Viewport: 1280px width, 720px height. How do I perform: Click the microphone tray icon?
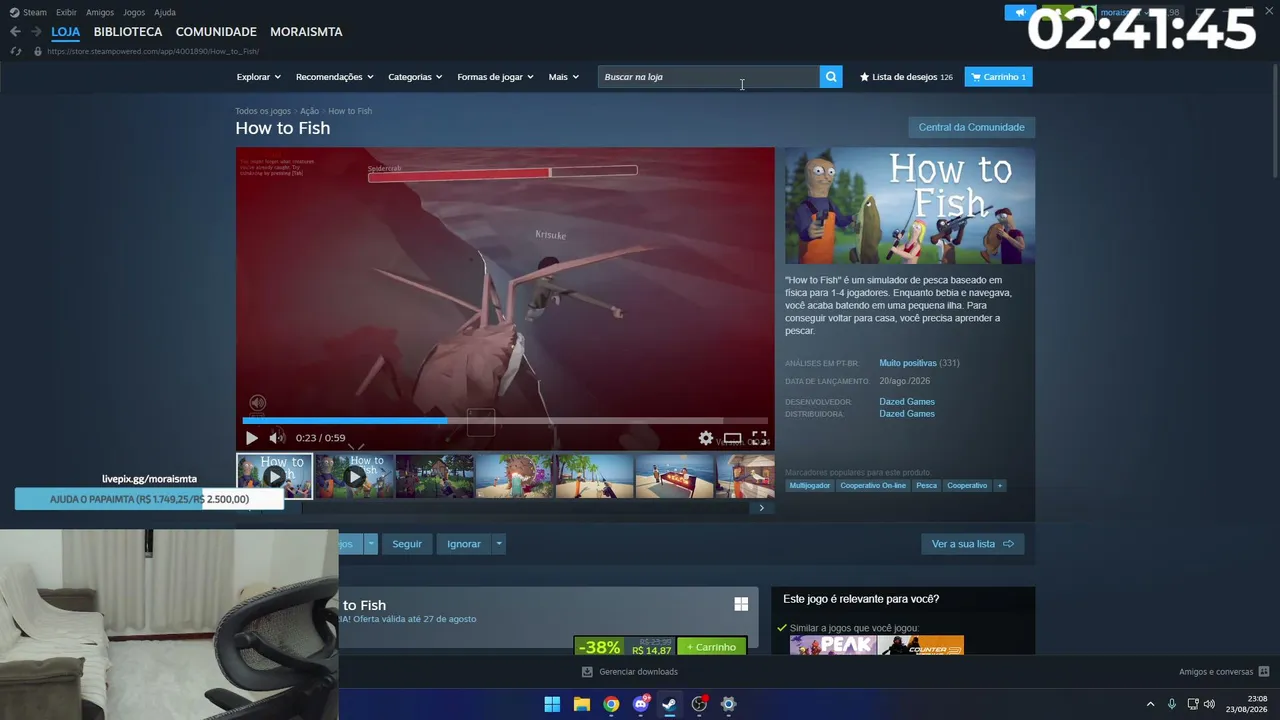(1172, 704)
